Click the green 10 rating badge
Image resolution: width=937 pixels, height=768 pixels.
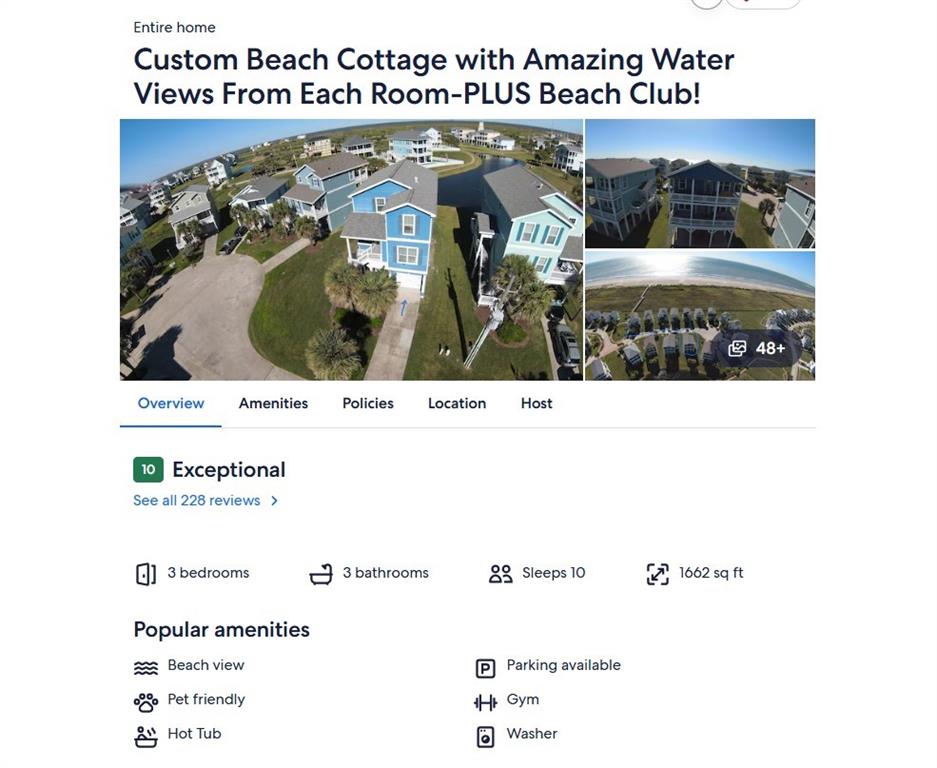pyautogui.click(x=148, y=469)
